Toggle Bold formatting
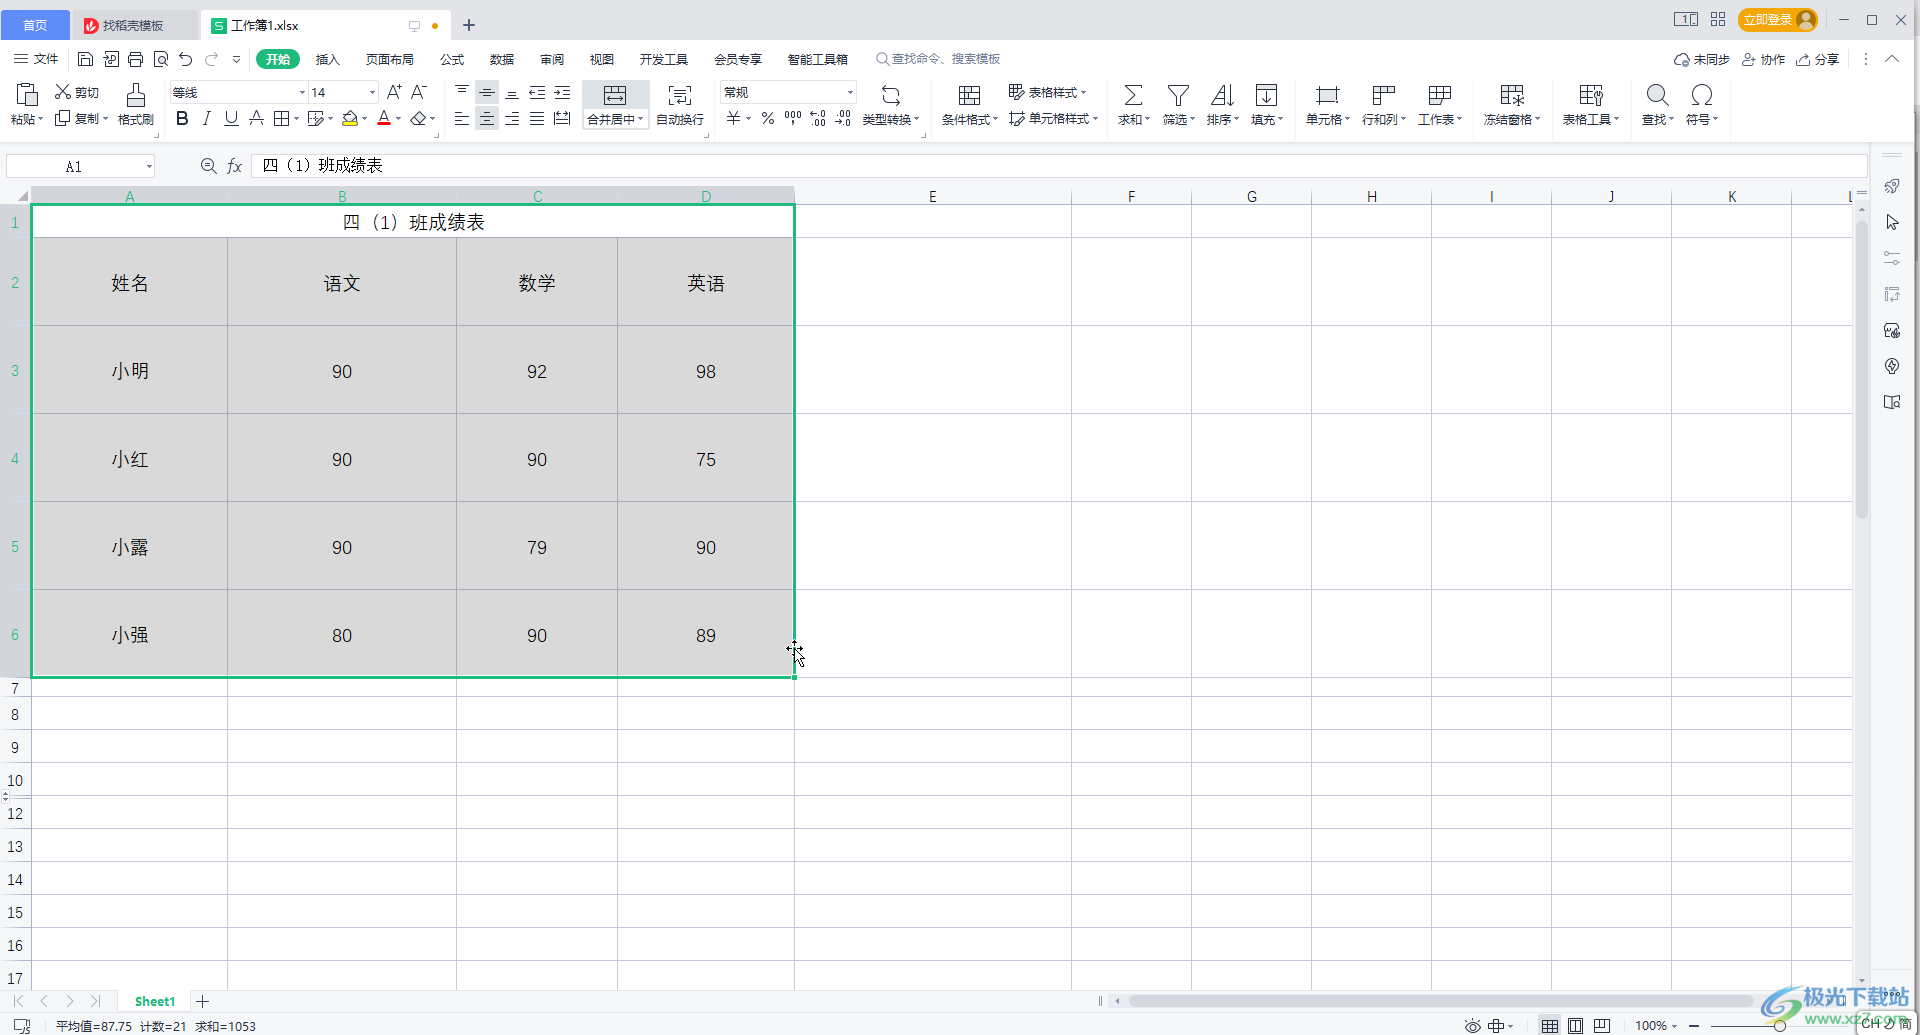Viewport: 1920px width, 1035px height. click(182, 119)
